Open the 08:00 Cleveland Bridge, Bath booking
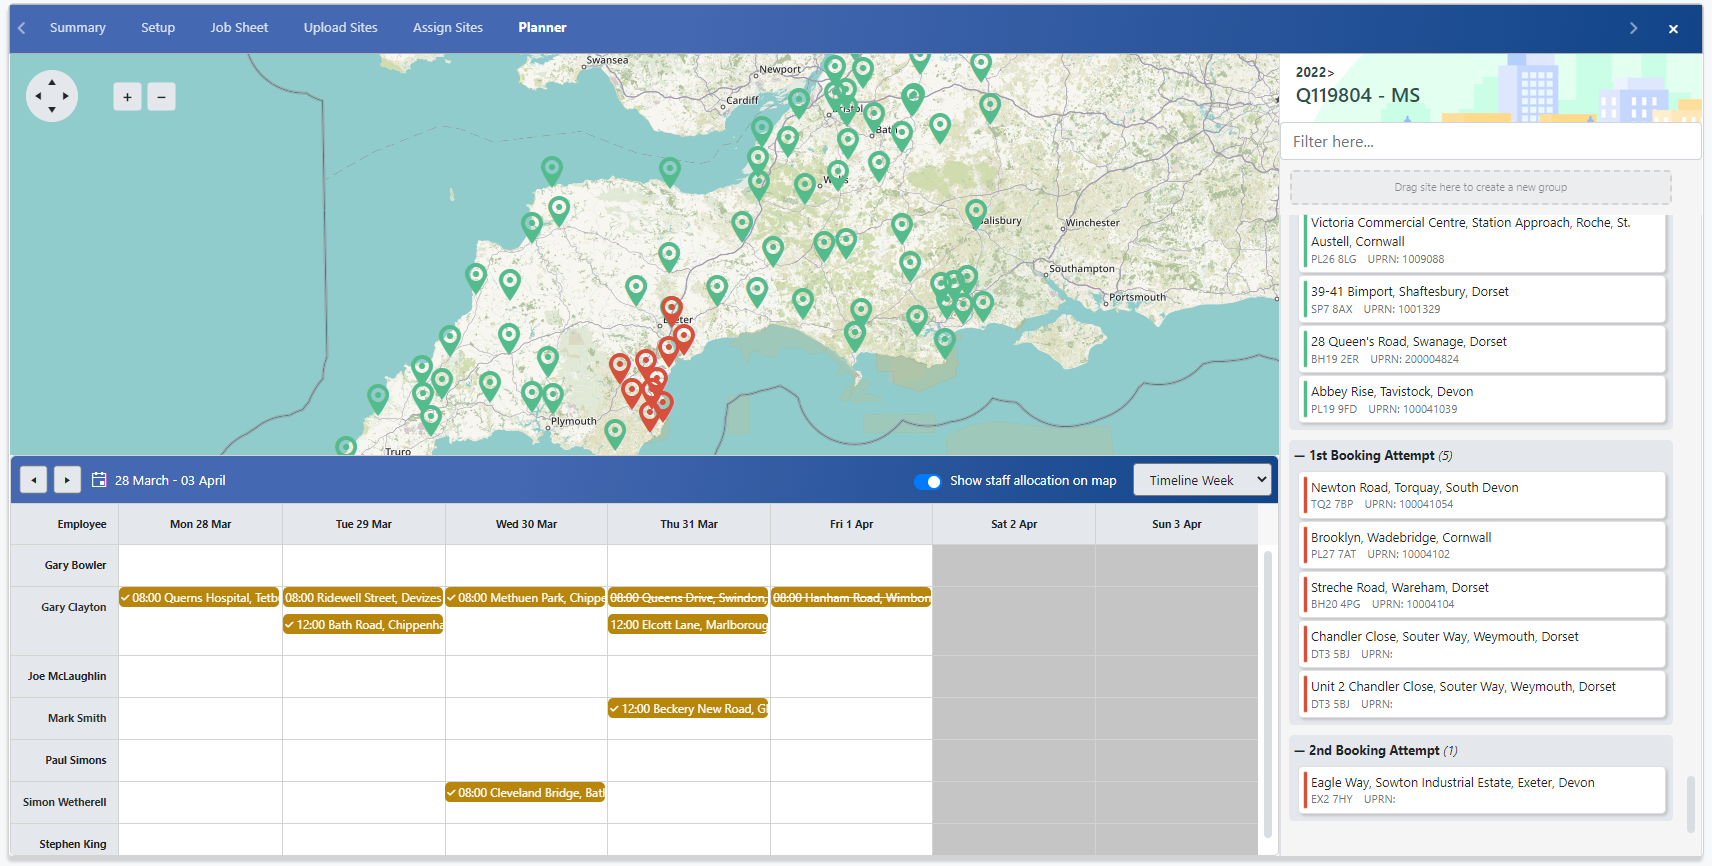The width and height of the screenshot is (1712, 866). coord(526,793)
